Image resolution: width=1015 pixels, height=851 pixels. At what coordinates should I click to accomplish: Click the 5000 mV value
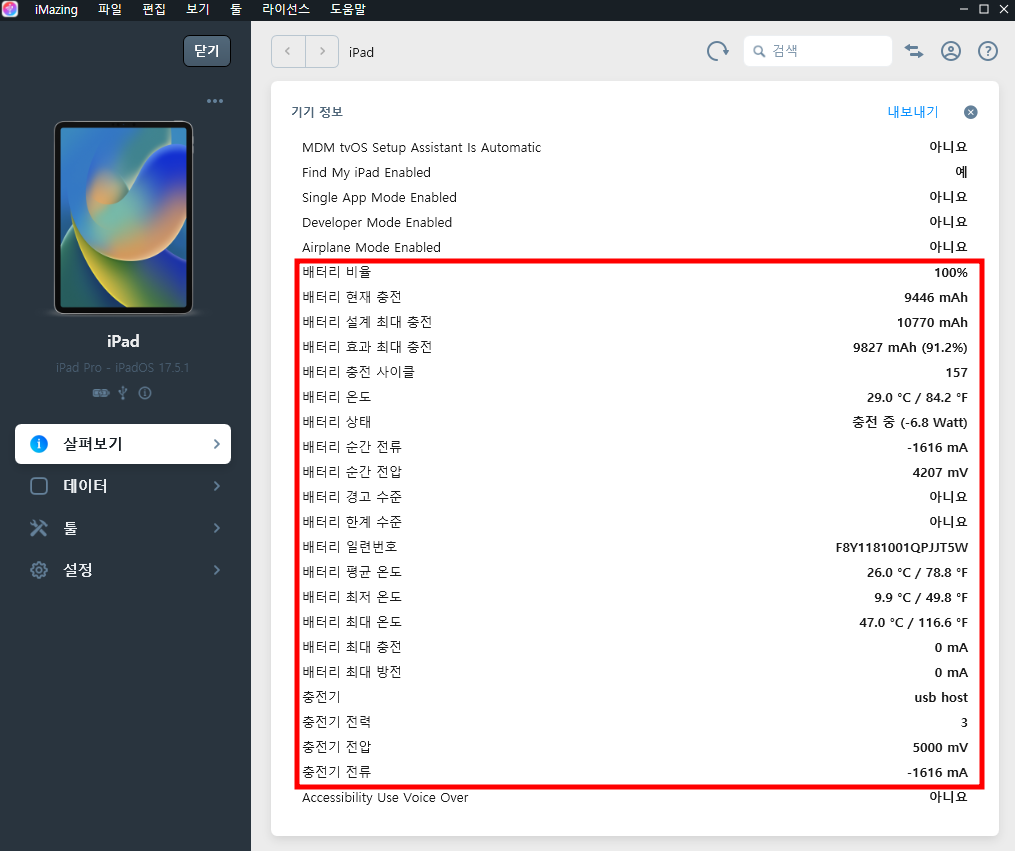click(x=940, y=747)
